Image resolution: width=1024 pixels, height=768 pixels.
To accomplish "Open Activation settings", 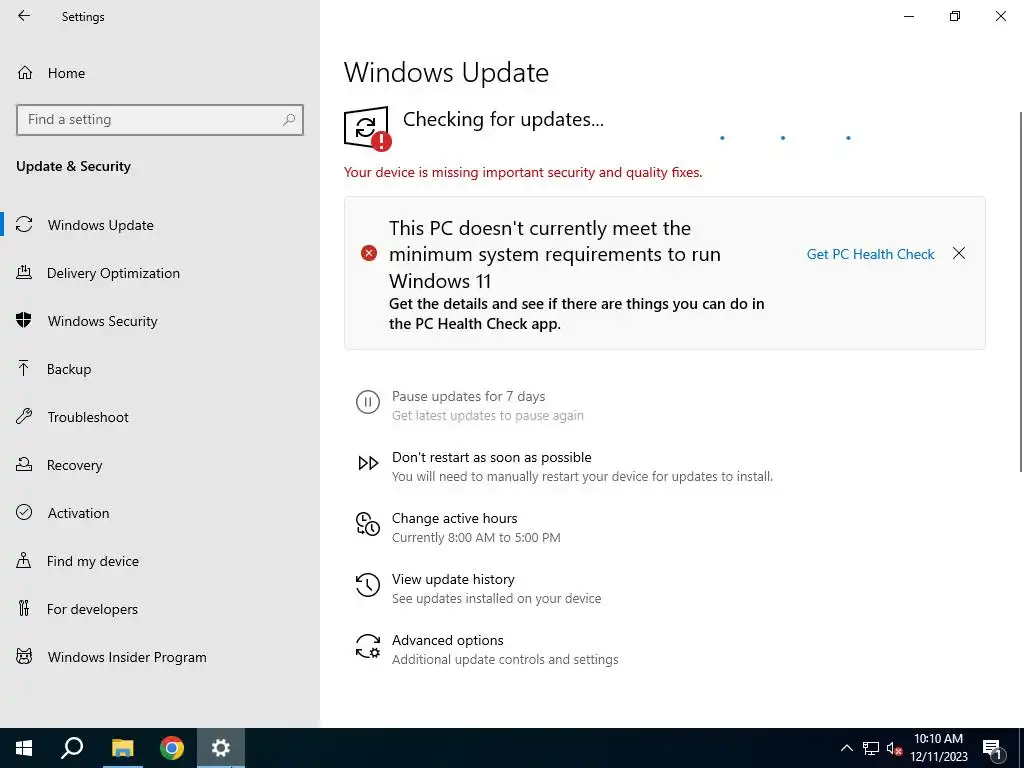I will tap(78, 513).
